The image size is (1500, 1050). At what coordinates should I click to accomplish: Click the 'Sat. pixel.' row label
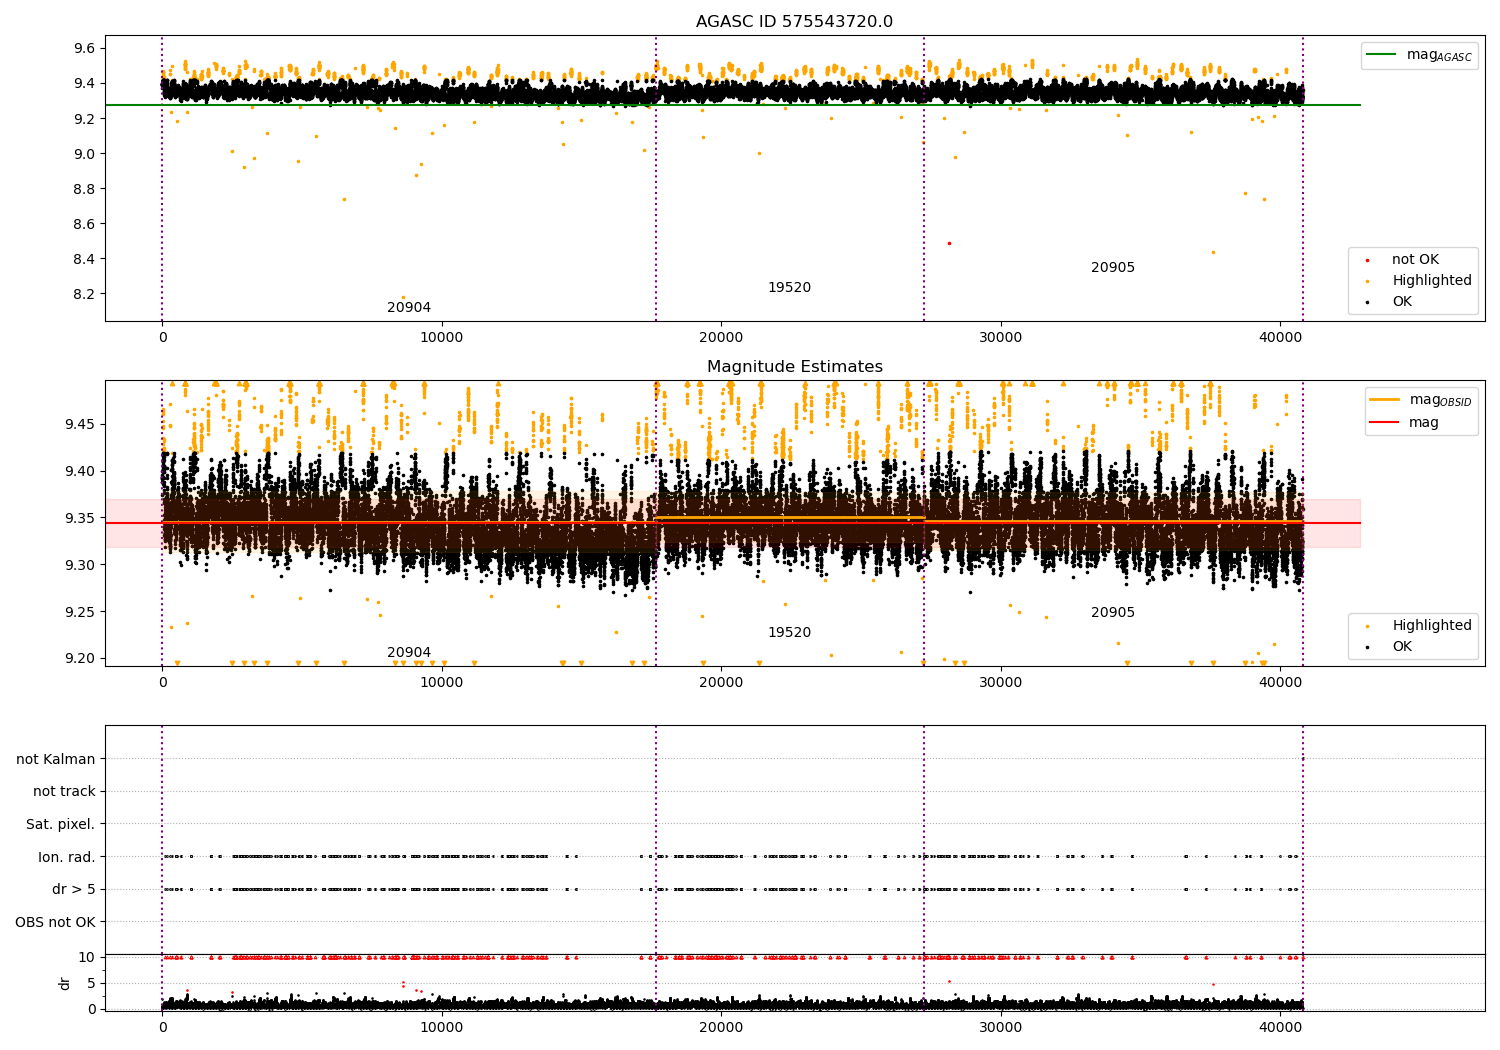click(x=61, y=825)
